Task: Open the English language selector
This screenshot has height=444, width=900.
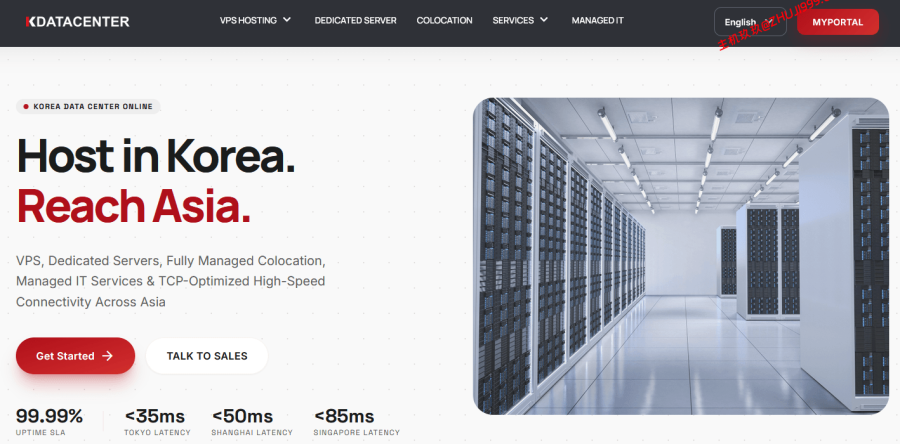Action: pos(750,22)
